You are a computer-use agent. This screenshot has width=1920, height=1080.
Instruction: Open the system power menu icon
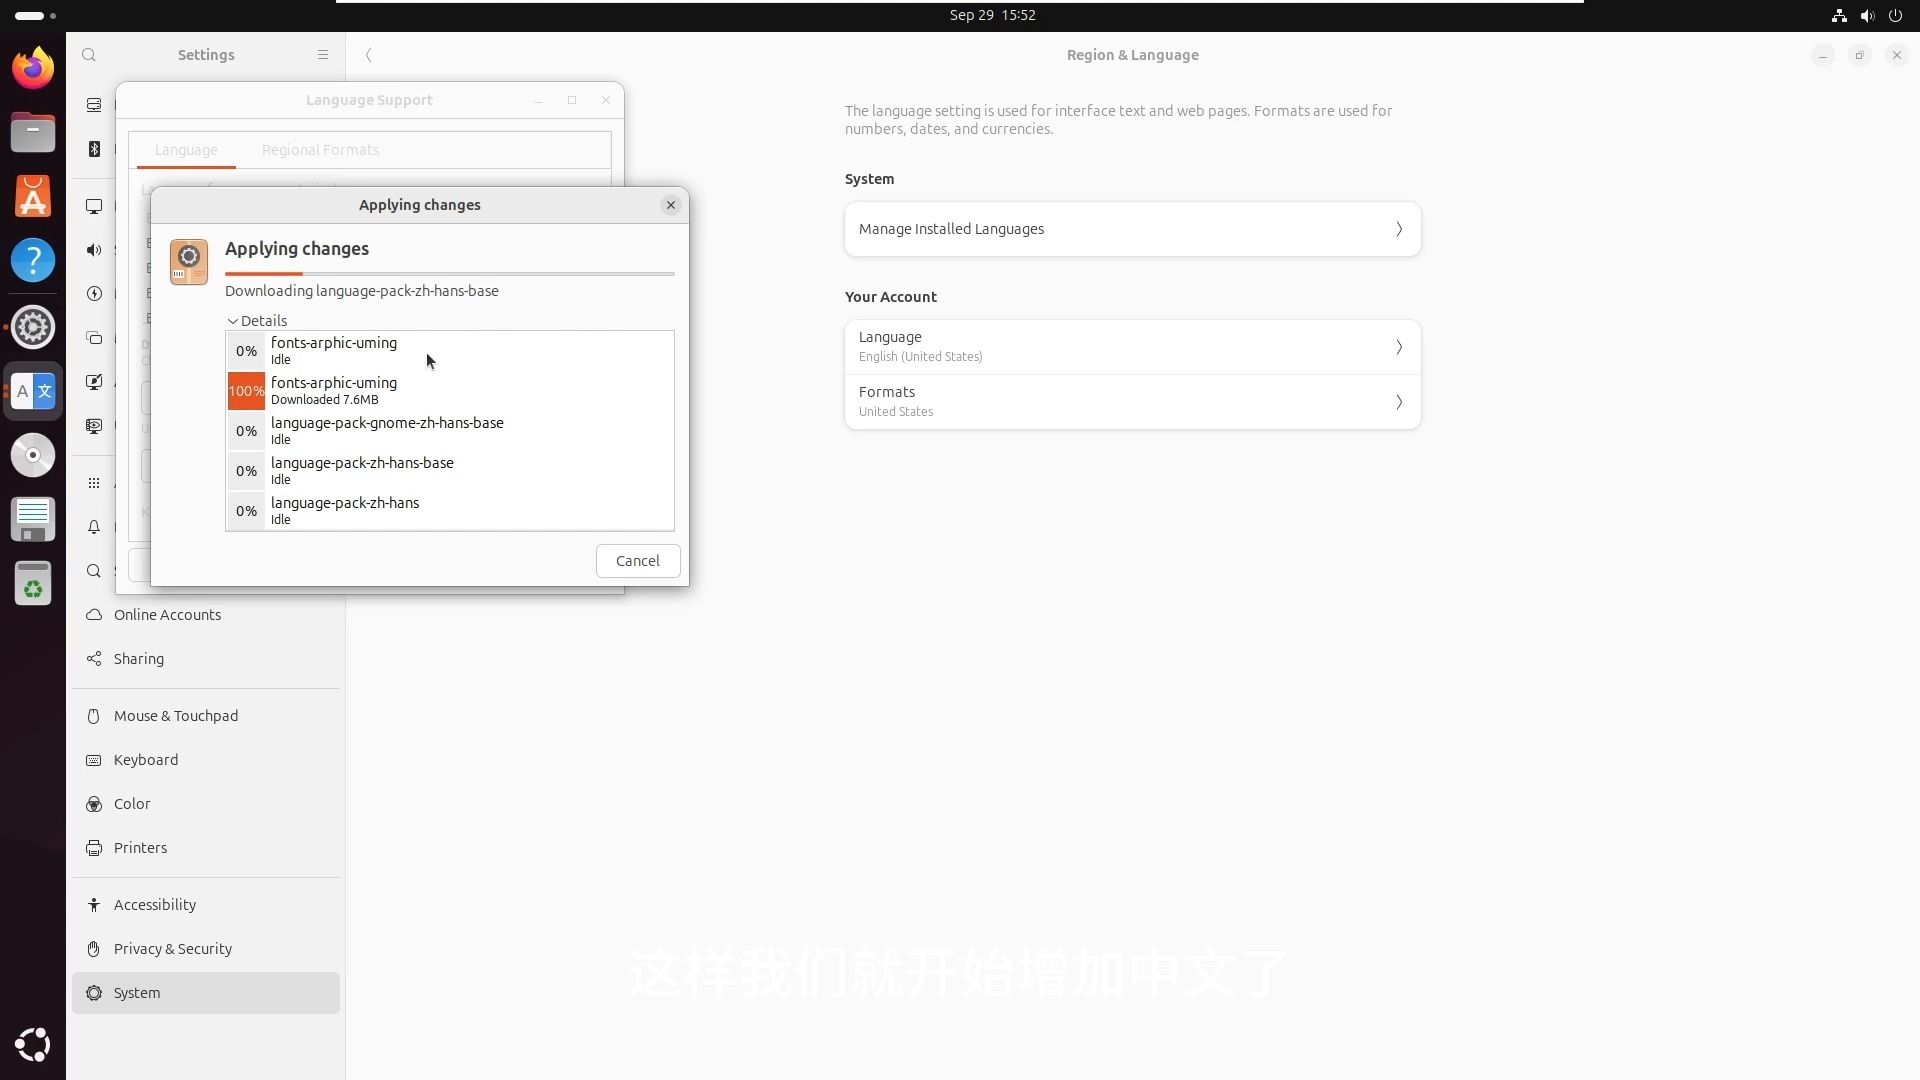(x=1895, y=15)
